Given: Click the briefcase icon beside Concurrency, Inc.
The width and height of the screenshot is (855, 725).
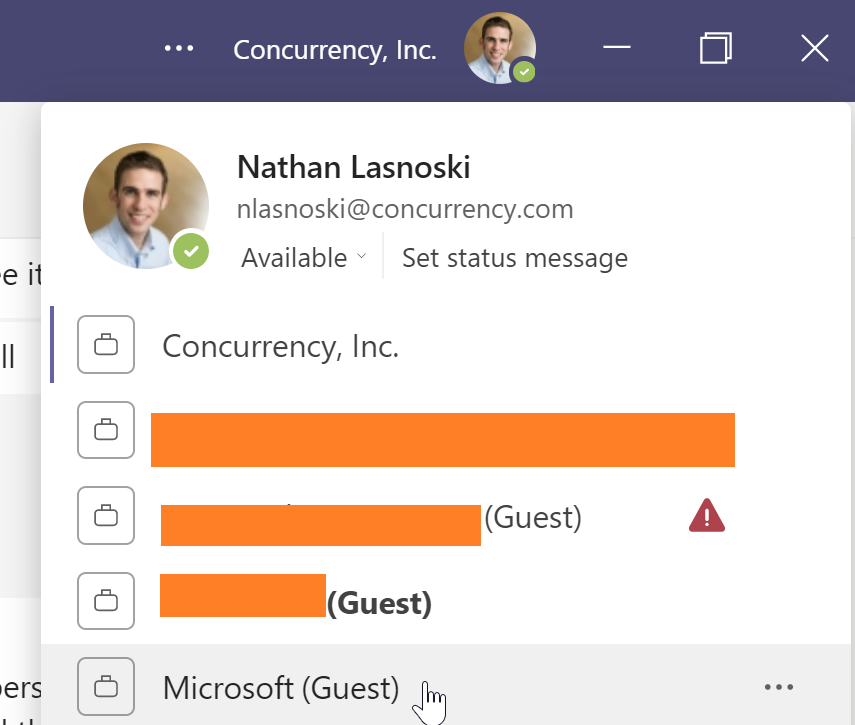Looking at the screenshot, I should coord(106,346).
